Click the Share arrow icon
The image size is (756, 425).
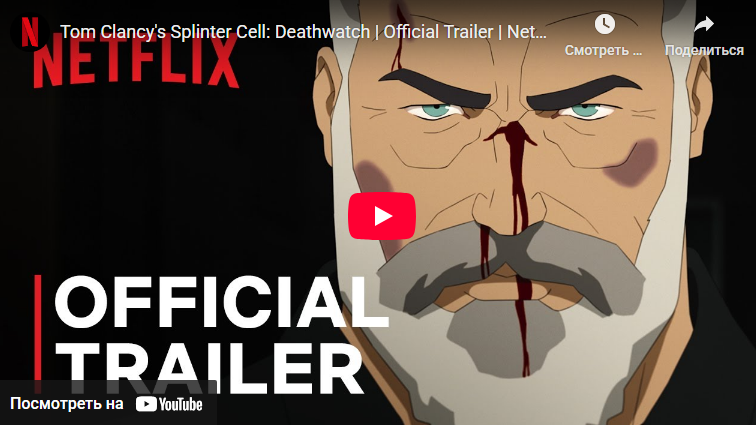[703, 24]
